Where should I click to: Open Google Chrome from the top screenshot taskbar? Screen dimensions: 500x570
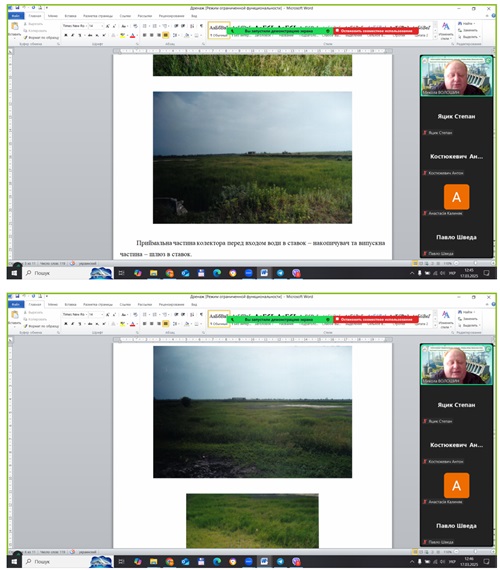(x=169, y=273)
